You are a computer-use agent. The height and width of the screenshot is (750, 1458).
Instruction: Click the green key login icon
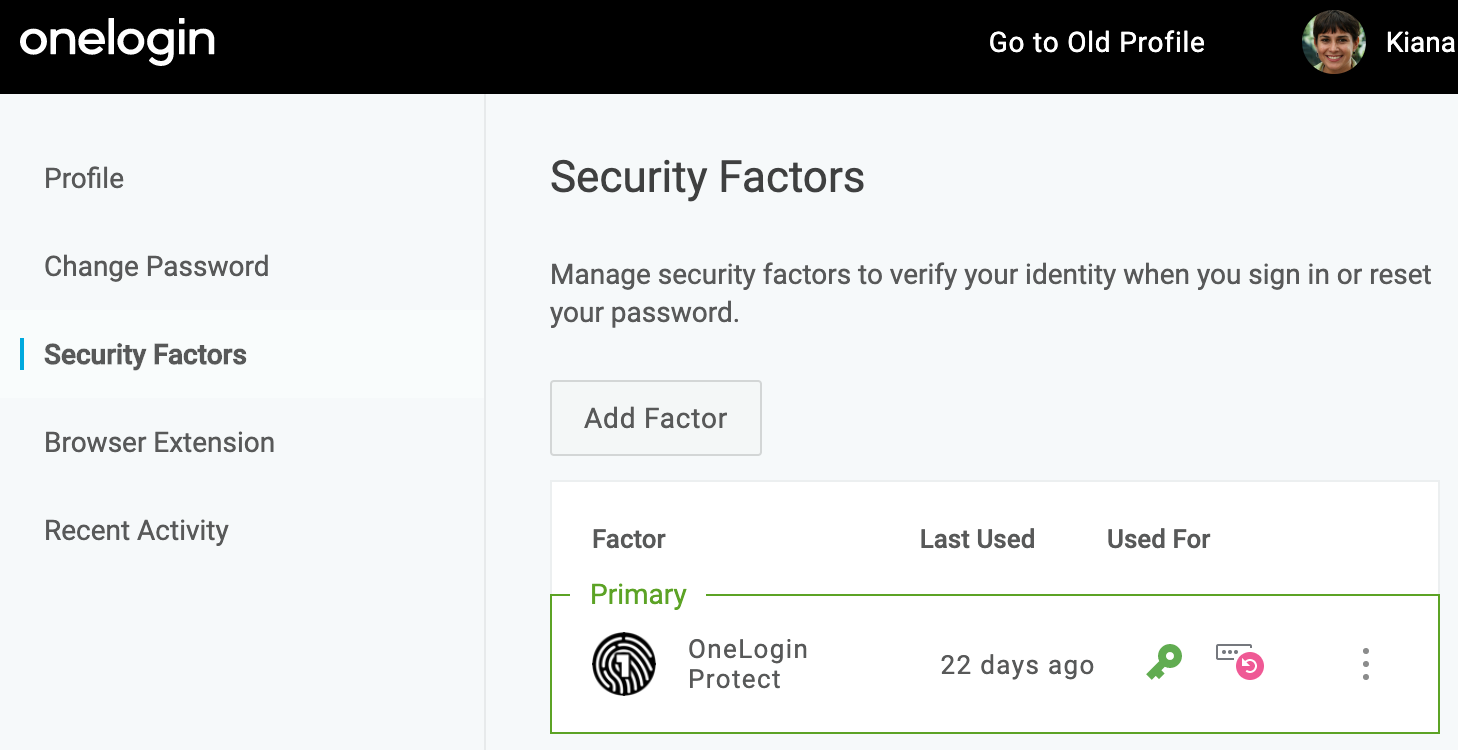click(x=1163, y=663)
